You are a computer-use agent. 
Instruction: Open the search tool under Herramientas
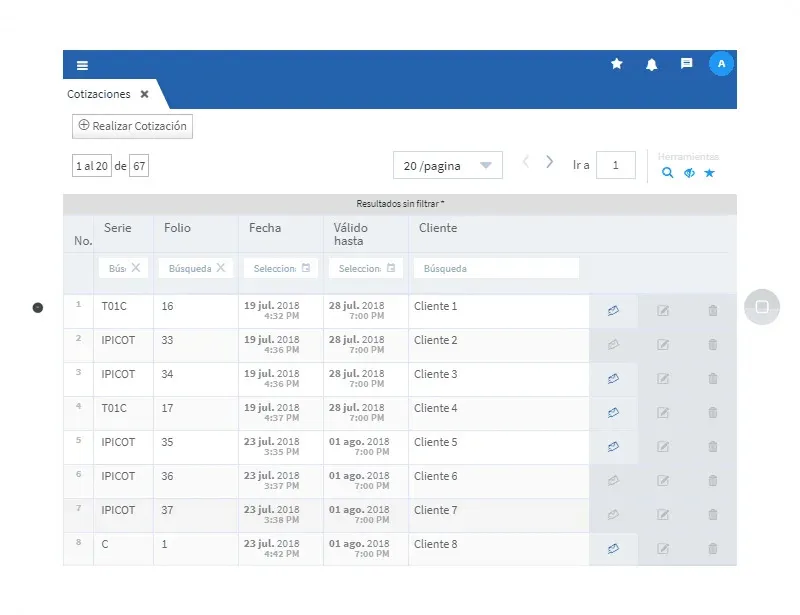(668, 172)
